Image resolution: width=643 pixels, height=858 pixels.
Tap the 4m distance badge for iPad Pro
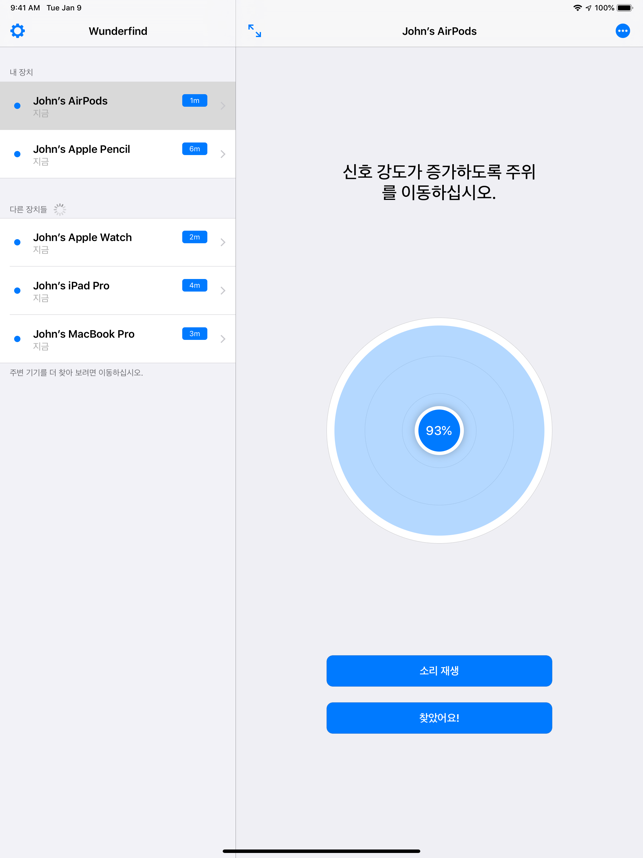(x=195, y=285)
